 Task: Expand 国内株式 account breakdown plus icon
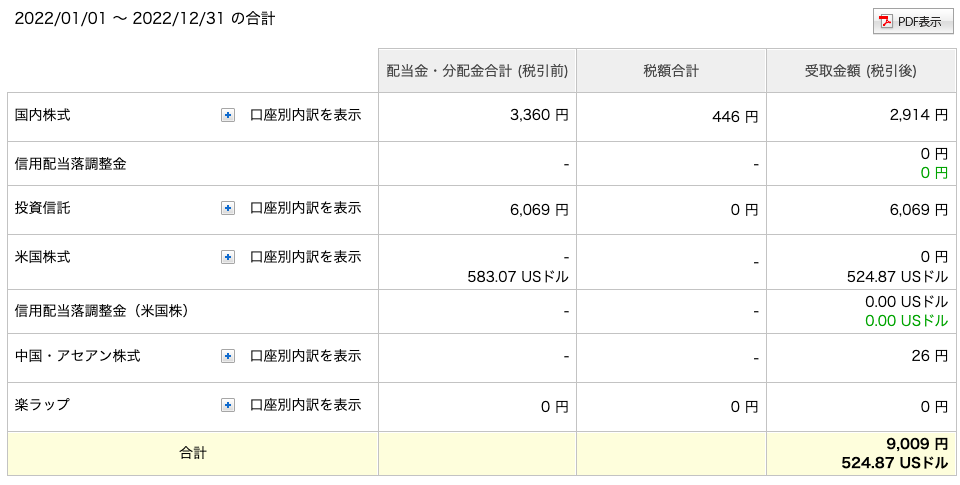(x=228, y=115)
